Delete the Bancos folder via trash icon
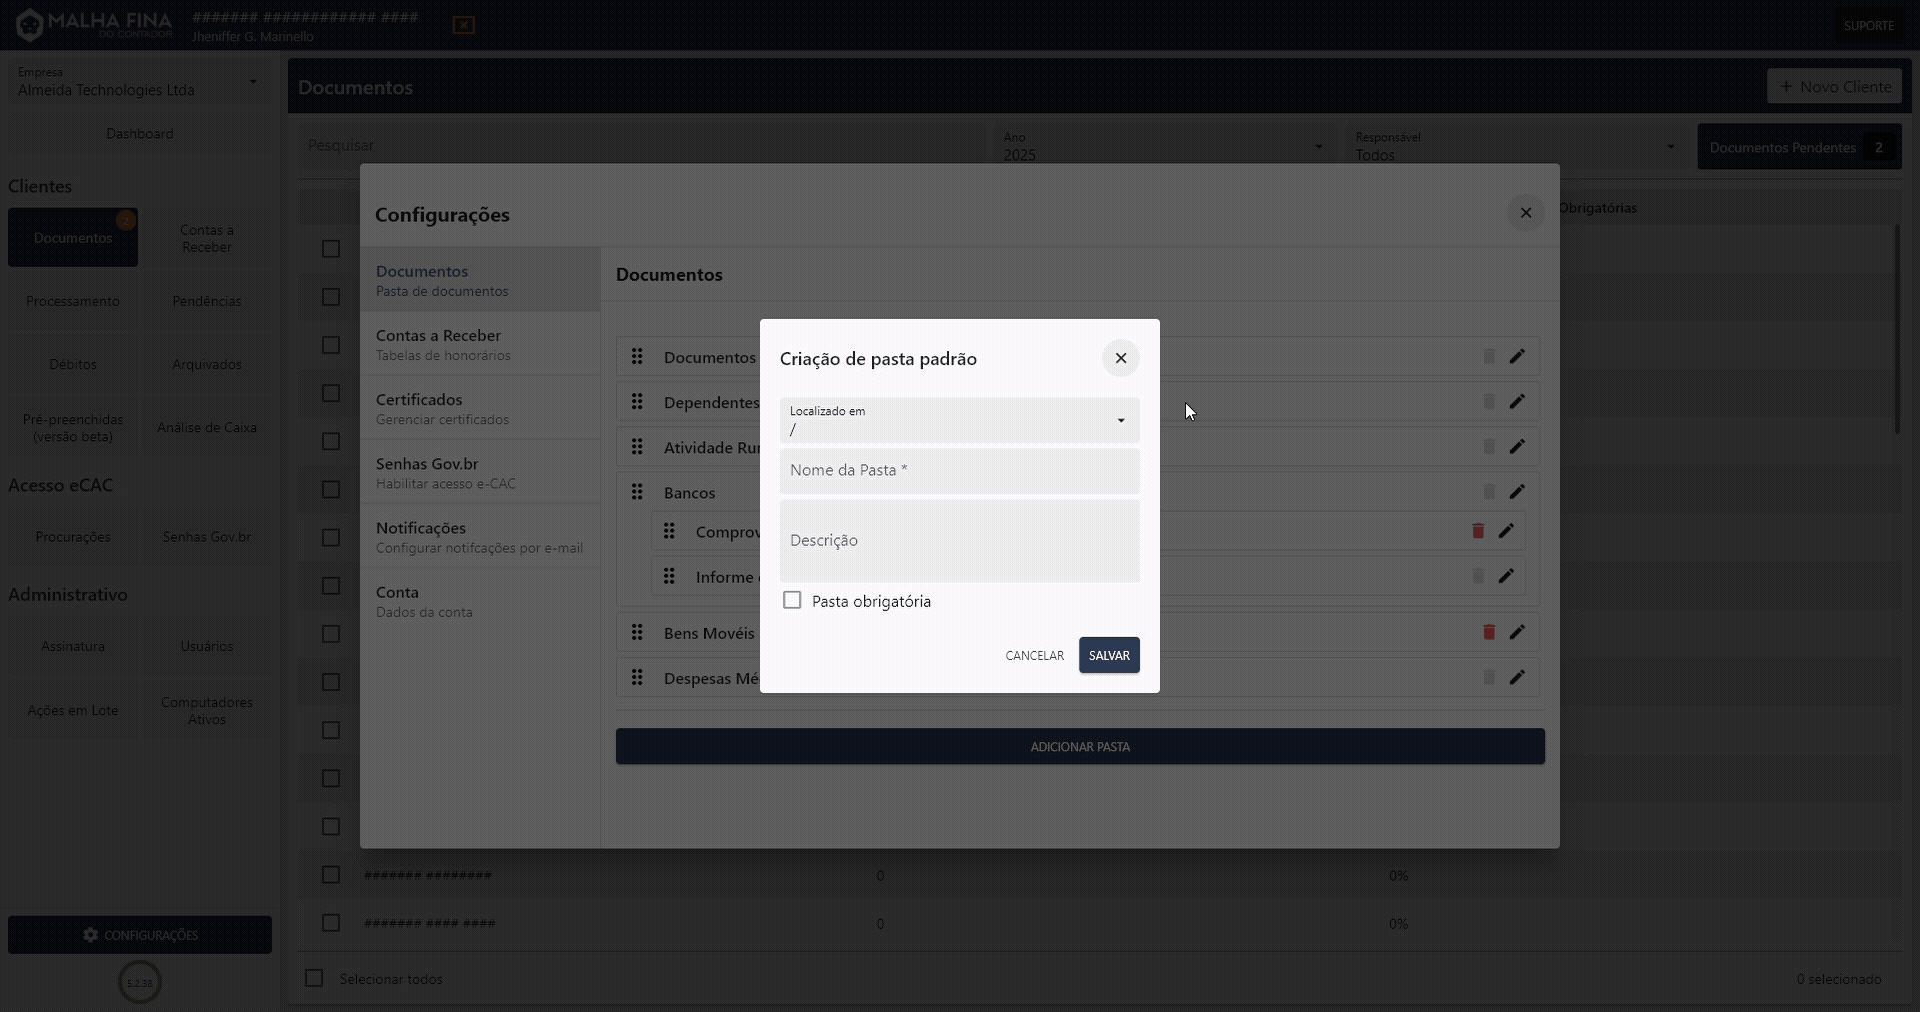 pyautogui.click(x=1488, y=491)
